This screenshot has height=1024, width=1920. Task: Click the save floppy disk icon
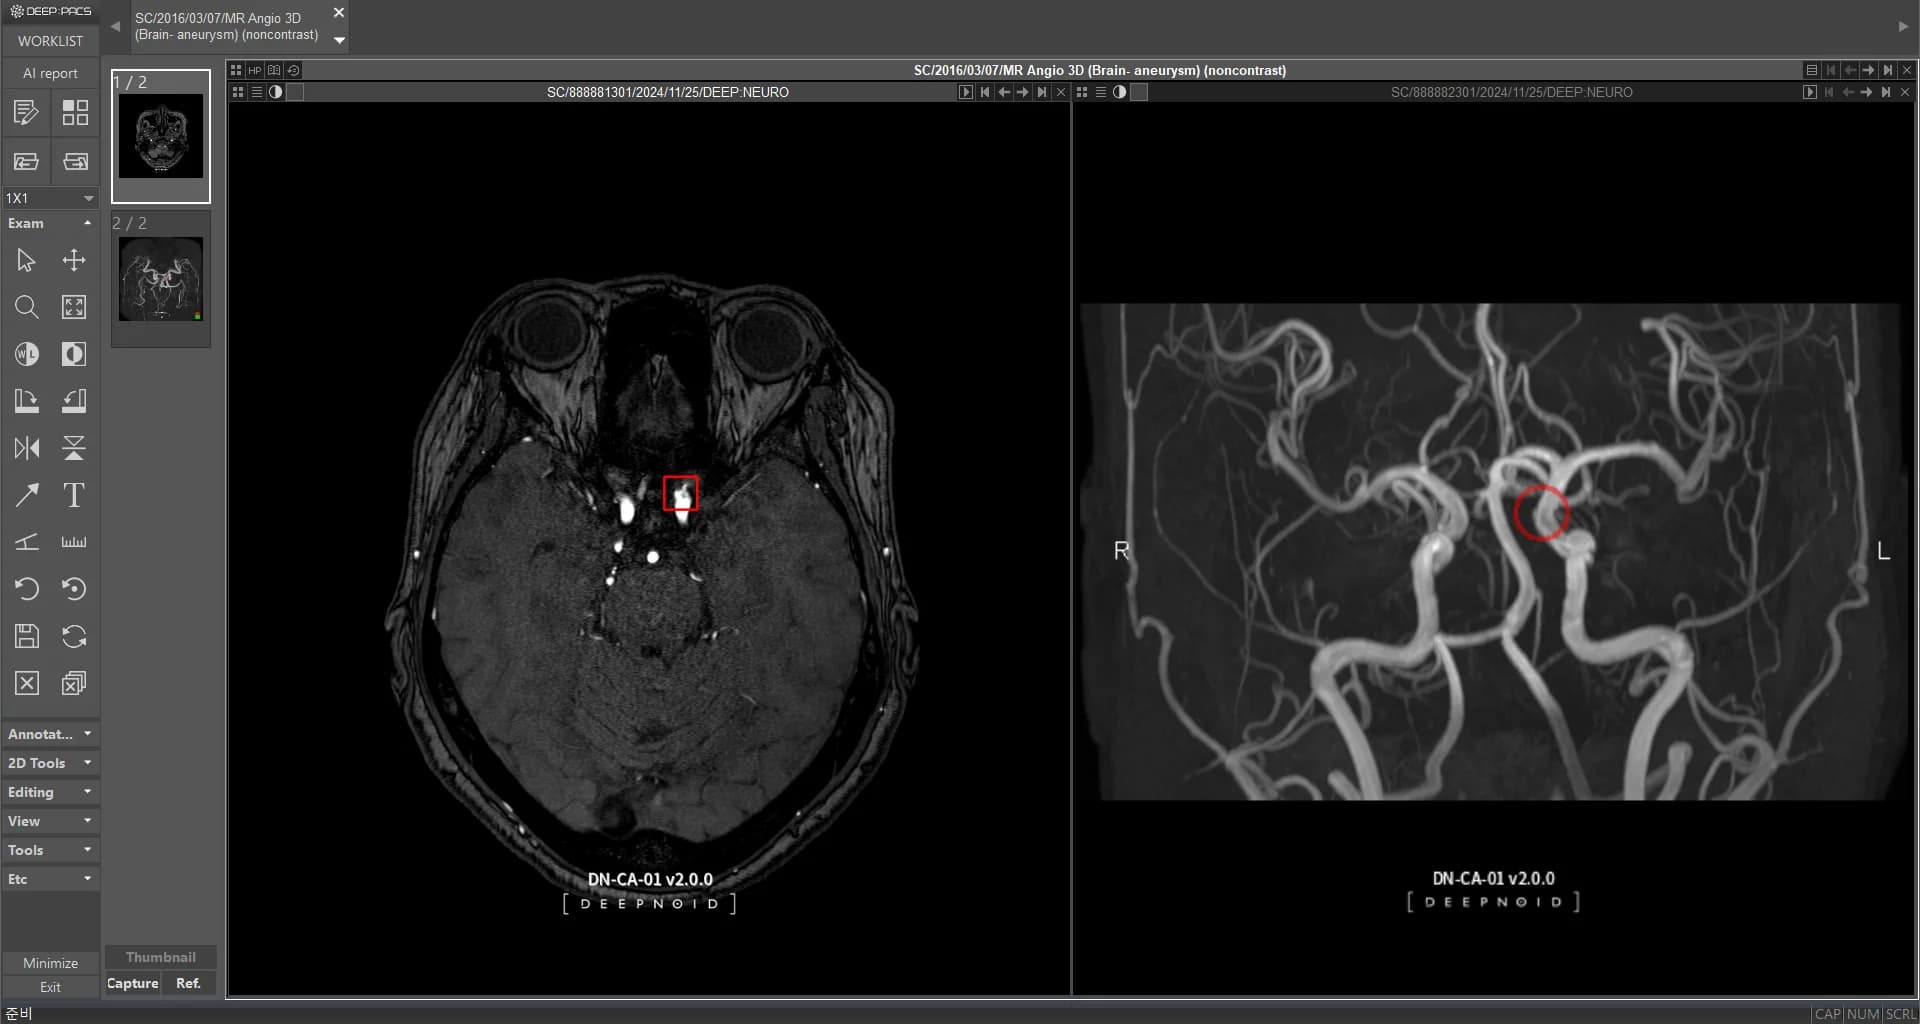(27, 636)
